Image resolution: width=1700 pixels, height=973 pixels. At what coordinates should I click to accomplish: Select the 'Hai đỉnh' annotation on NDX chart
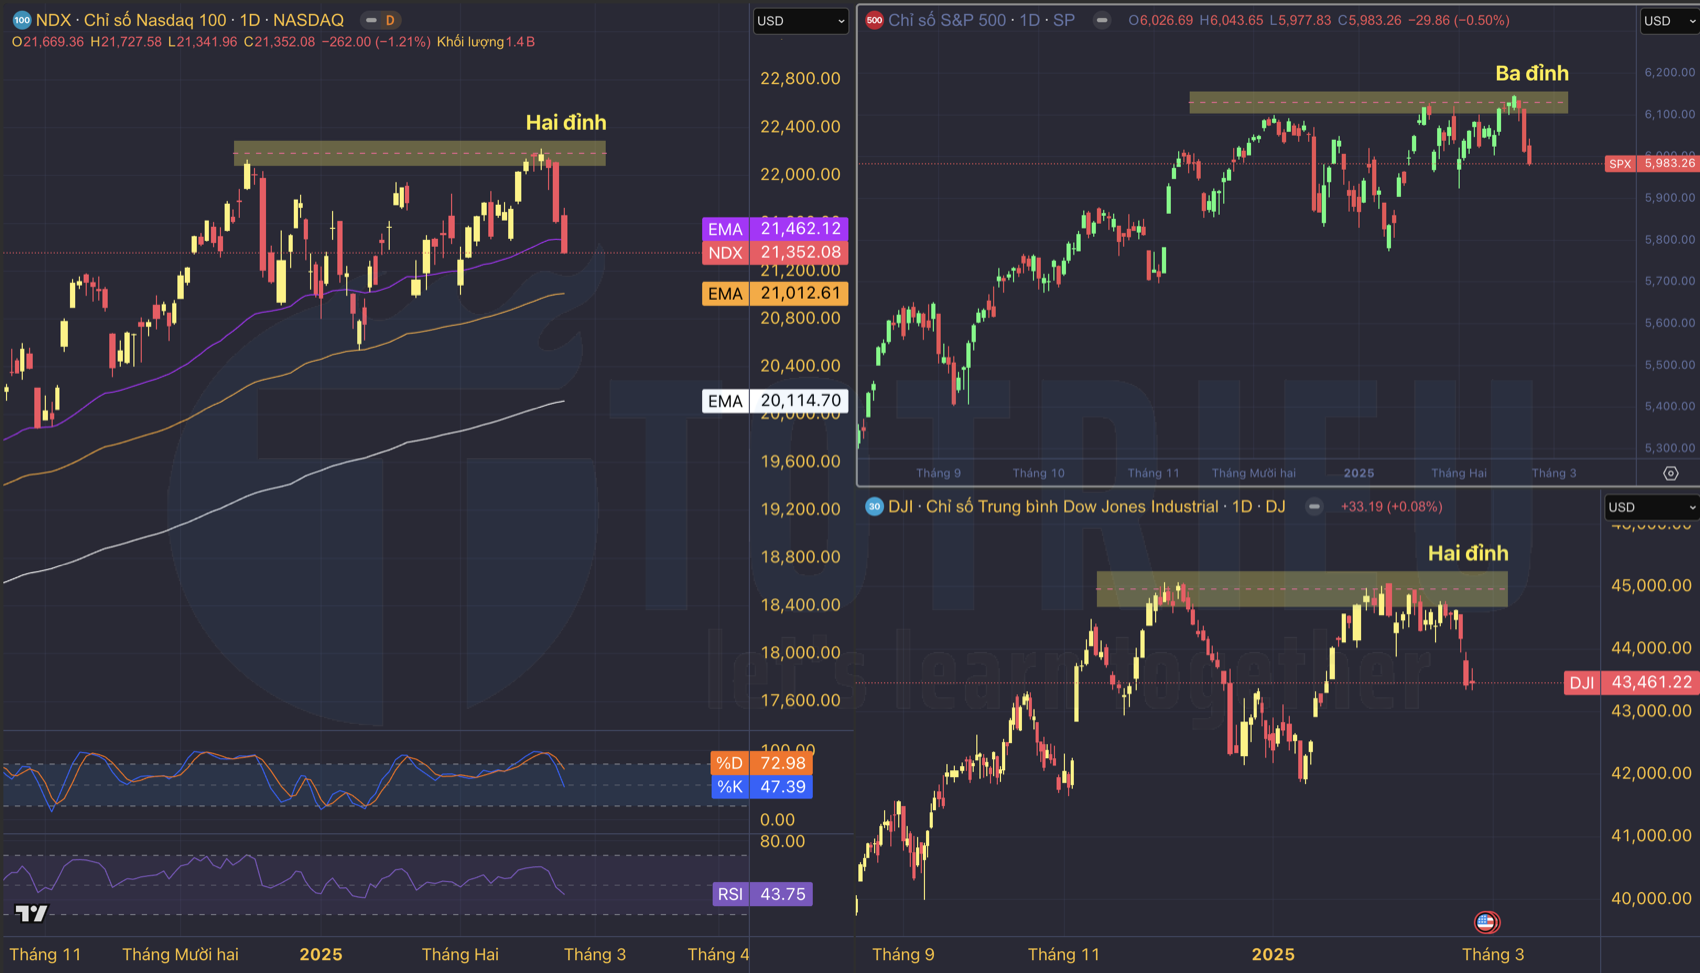coord(566,123)
